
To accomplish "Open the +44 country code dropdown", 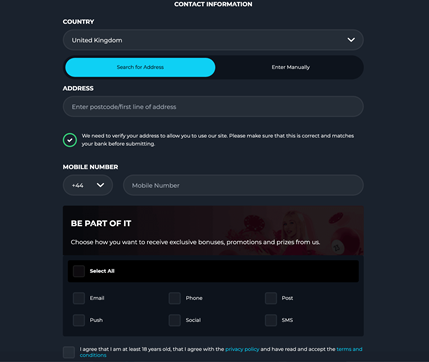I will (x=88, y=185).
